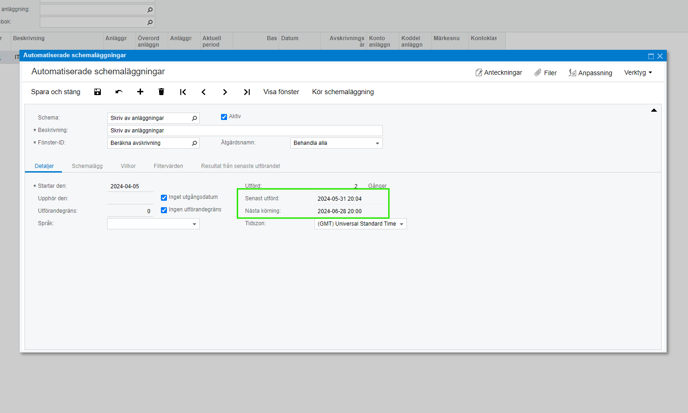Open Filer attachments
This screenshot has width=688, height=413.
click(x=545, y=73)
